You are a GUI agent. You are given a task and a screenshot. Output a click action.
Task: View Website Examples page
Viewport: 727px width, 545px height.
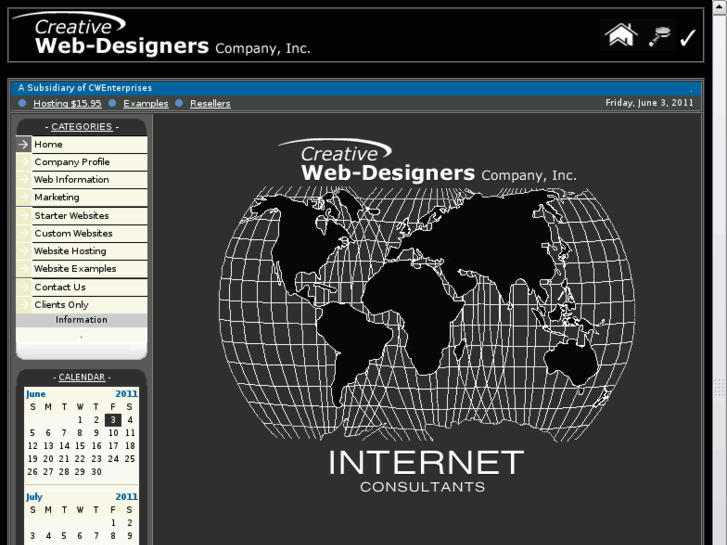(x=75, y=269)
